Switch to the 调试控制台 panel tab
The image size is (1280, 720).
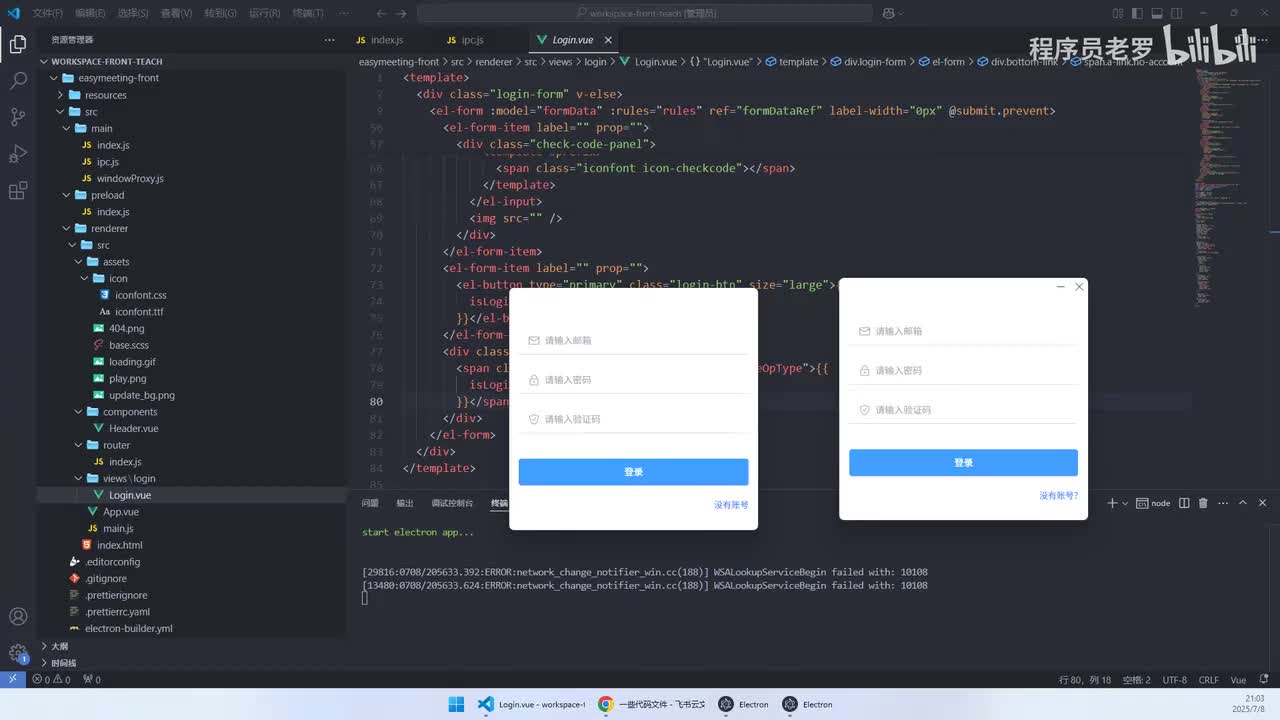point(452,503)
